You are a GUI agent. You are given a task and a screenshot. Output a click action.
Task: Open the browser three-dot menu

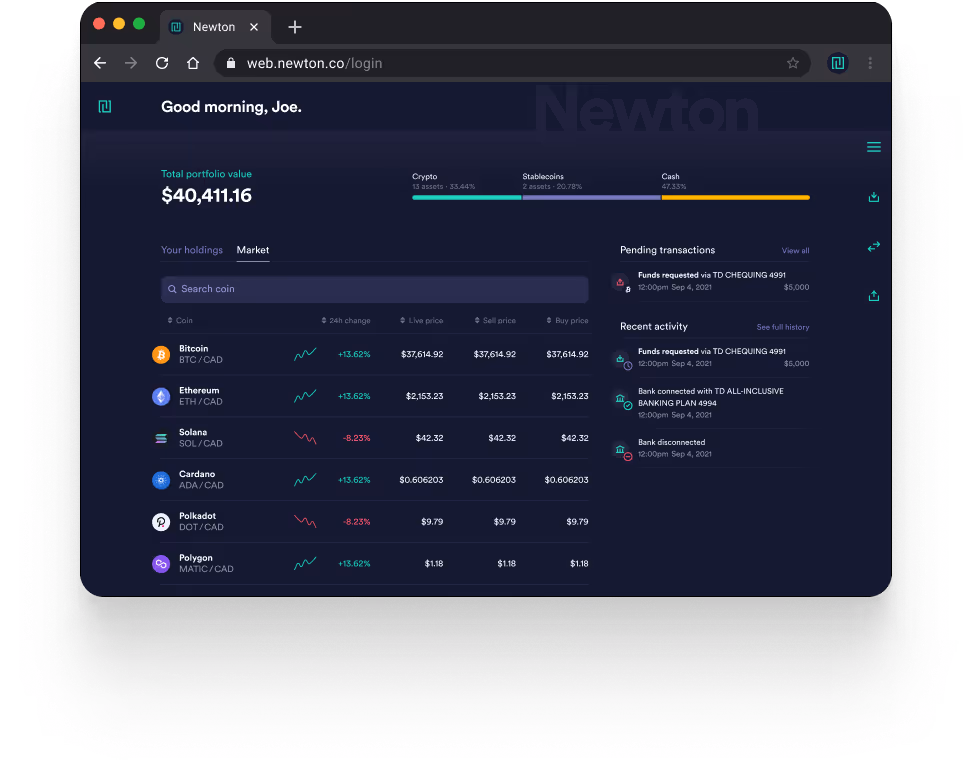tap(870, 63)
